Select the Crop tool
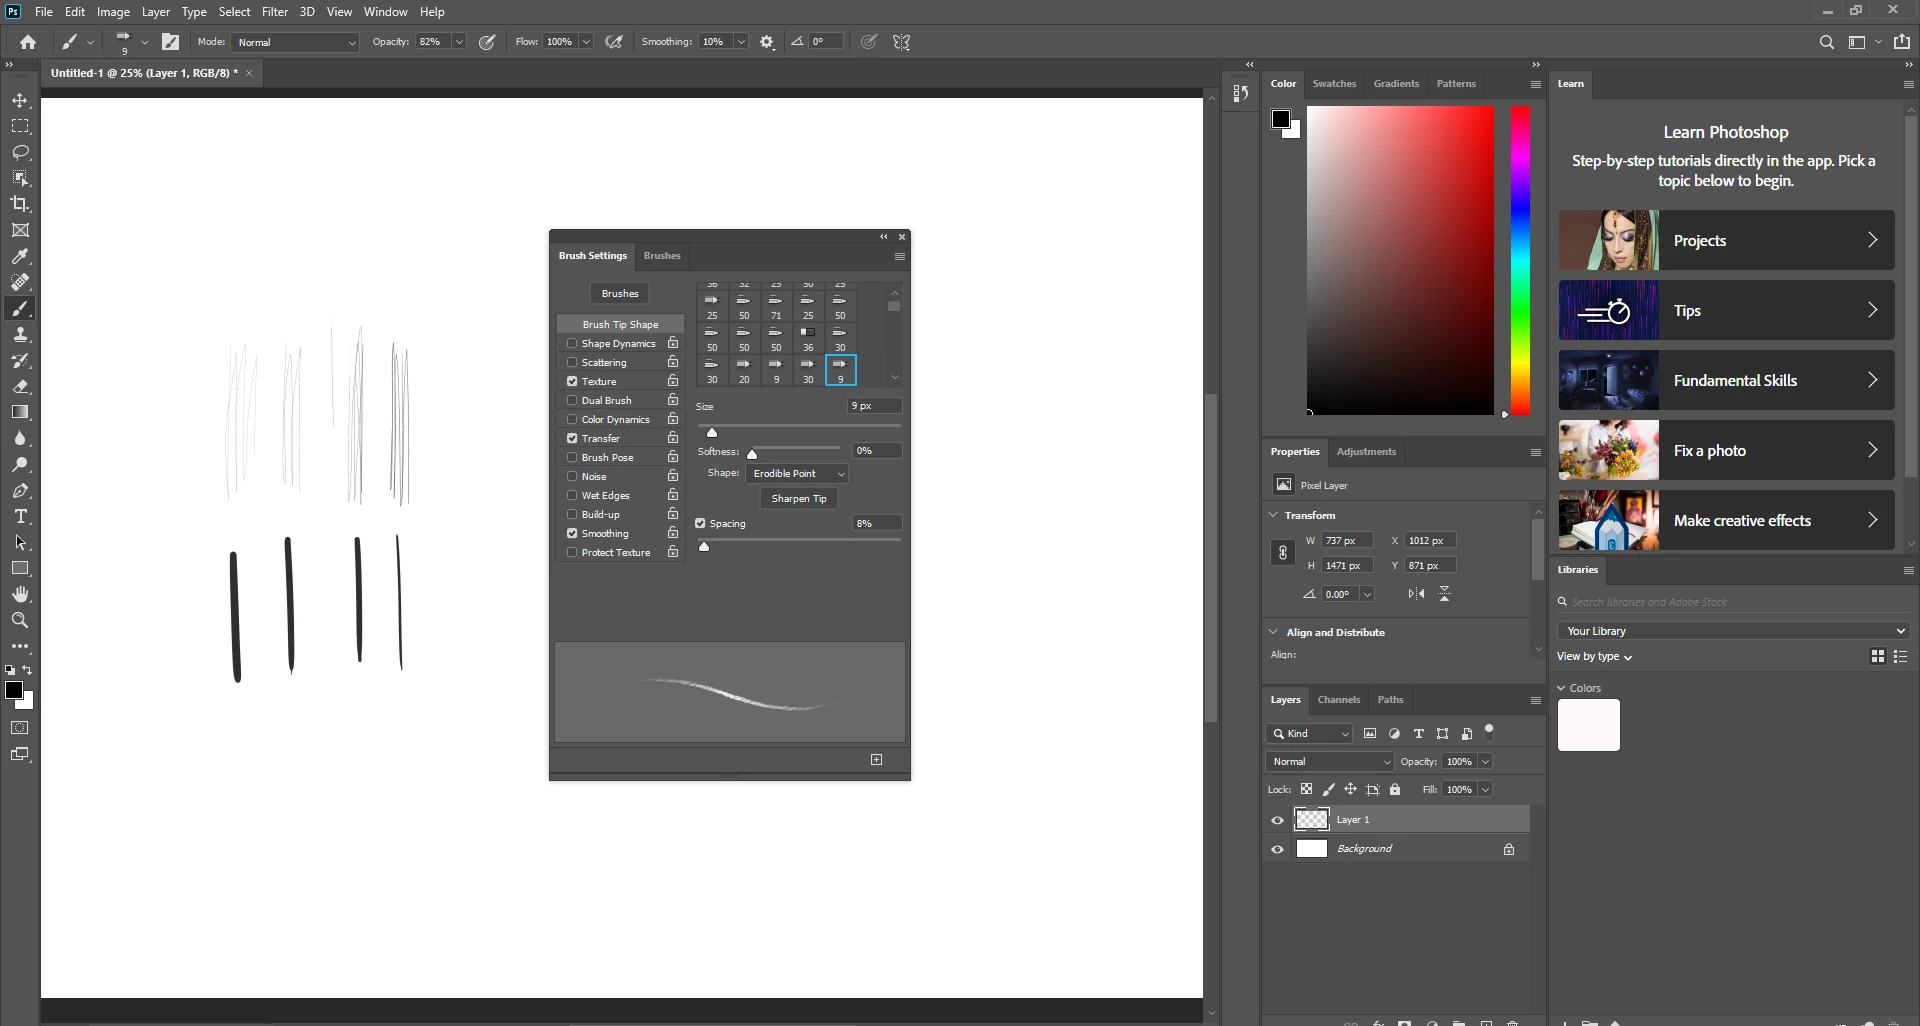The width and height of the screenshot is (1920, 1026). point(20,204)
